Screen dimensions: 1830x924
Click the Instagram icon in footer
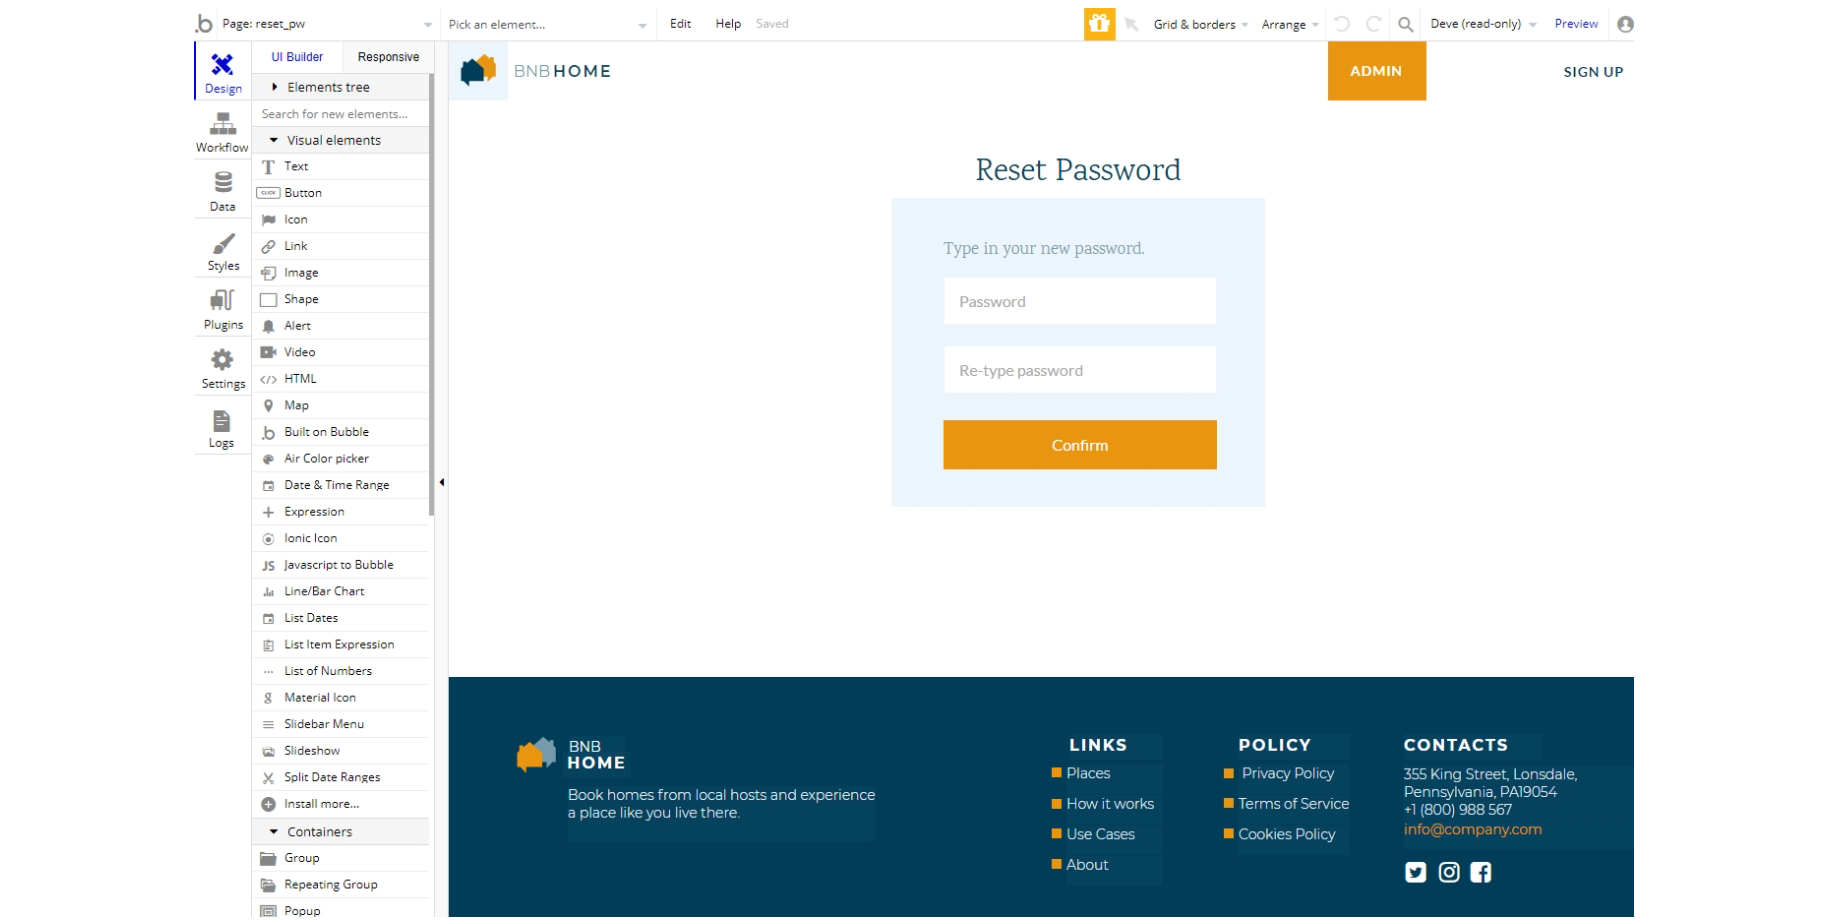click(x=1448, y=872)
